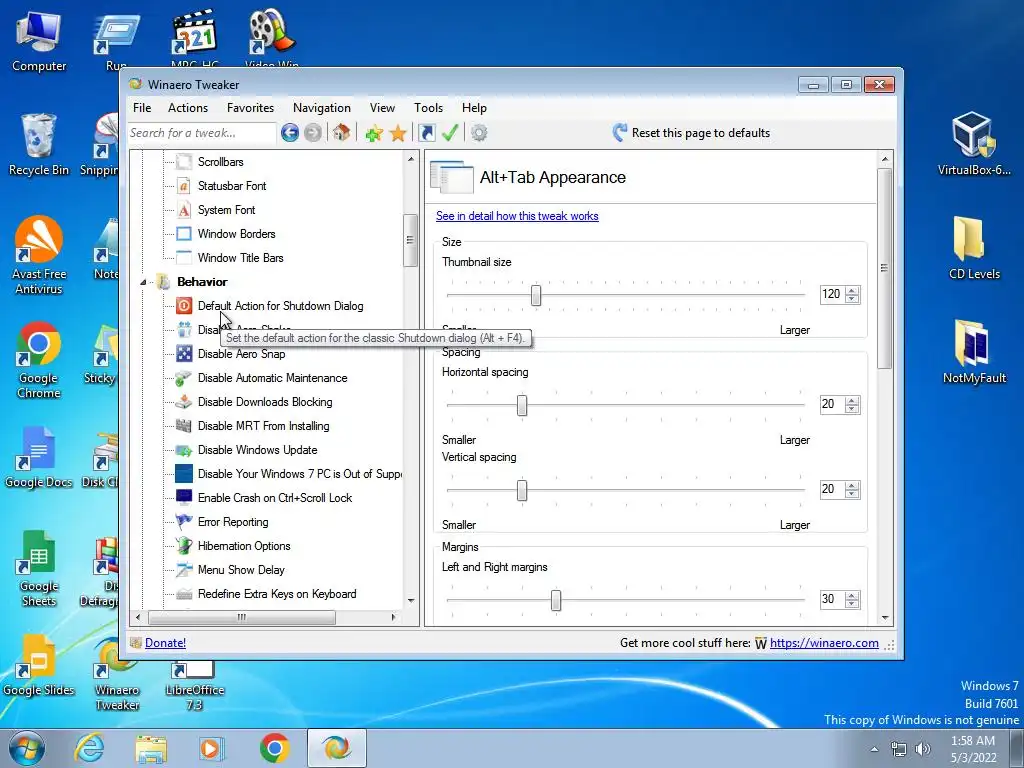Go to the Home page icon
The width and height of the screenshot is (1024, 768).
tap(341, 133)
